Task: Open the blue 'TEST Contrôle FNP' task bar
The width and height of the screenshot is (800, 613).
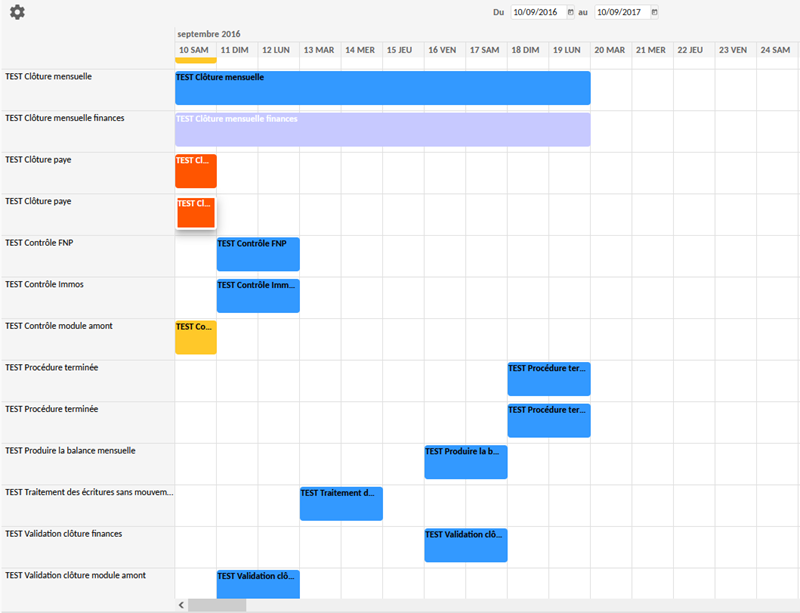Action: (258, 254)
